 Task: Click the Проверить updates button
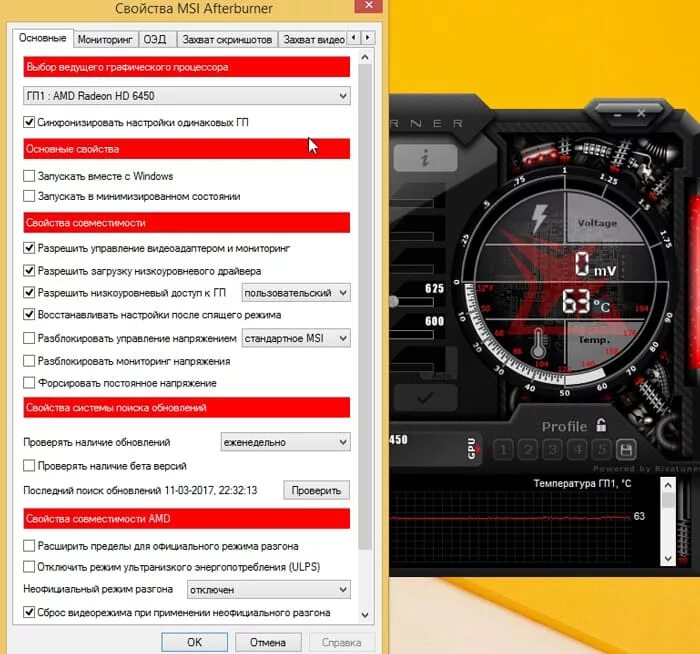click(316, 490)
